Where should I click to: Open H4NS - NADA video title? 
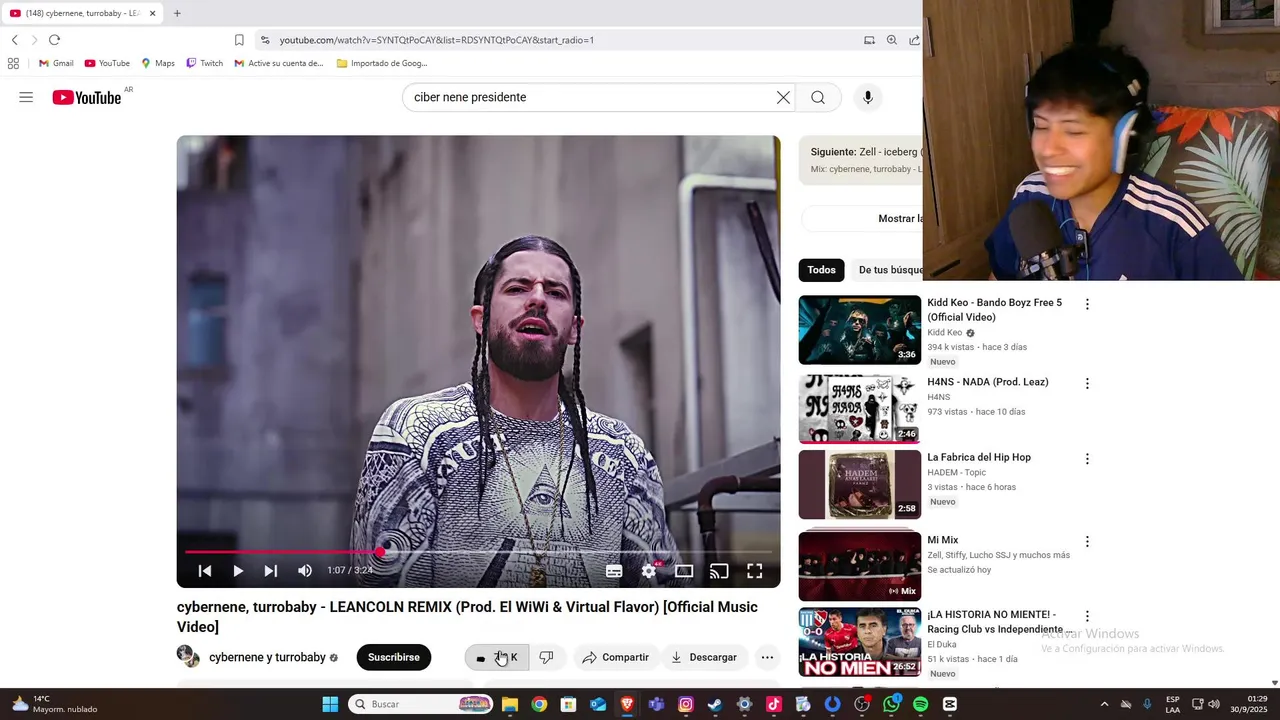(x=987, y=382)
